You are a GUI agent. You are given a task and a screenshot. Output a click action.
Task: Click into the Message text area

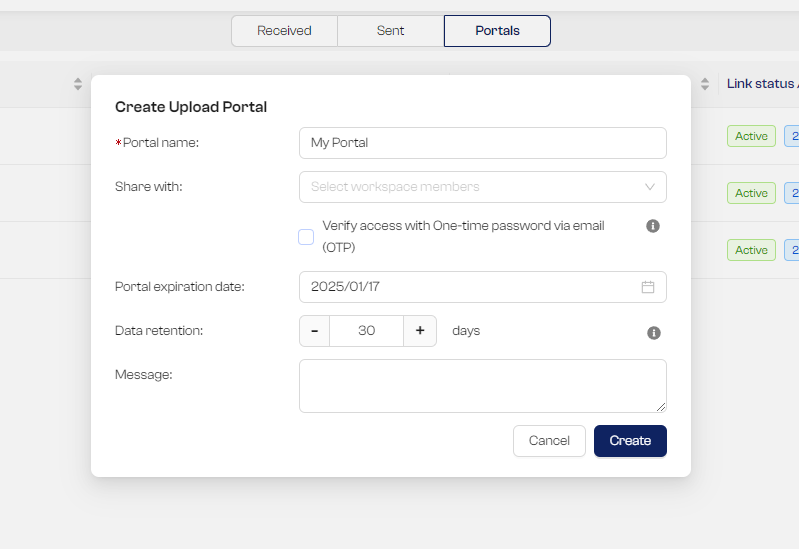point(482,386)
